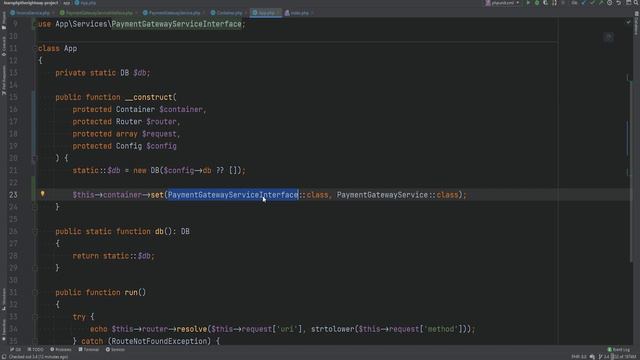Click 'RouteNotFoundException' in catch clause
This screenshot has height=360, width=640.
coord(159,341)
